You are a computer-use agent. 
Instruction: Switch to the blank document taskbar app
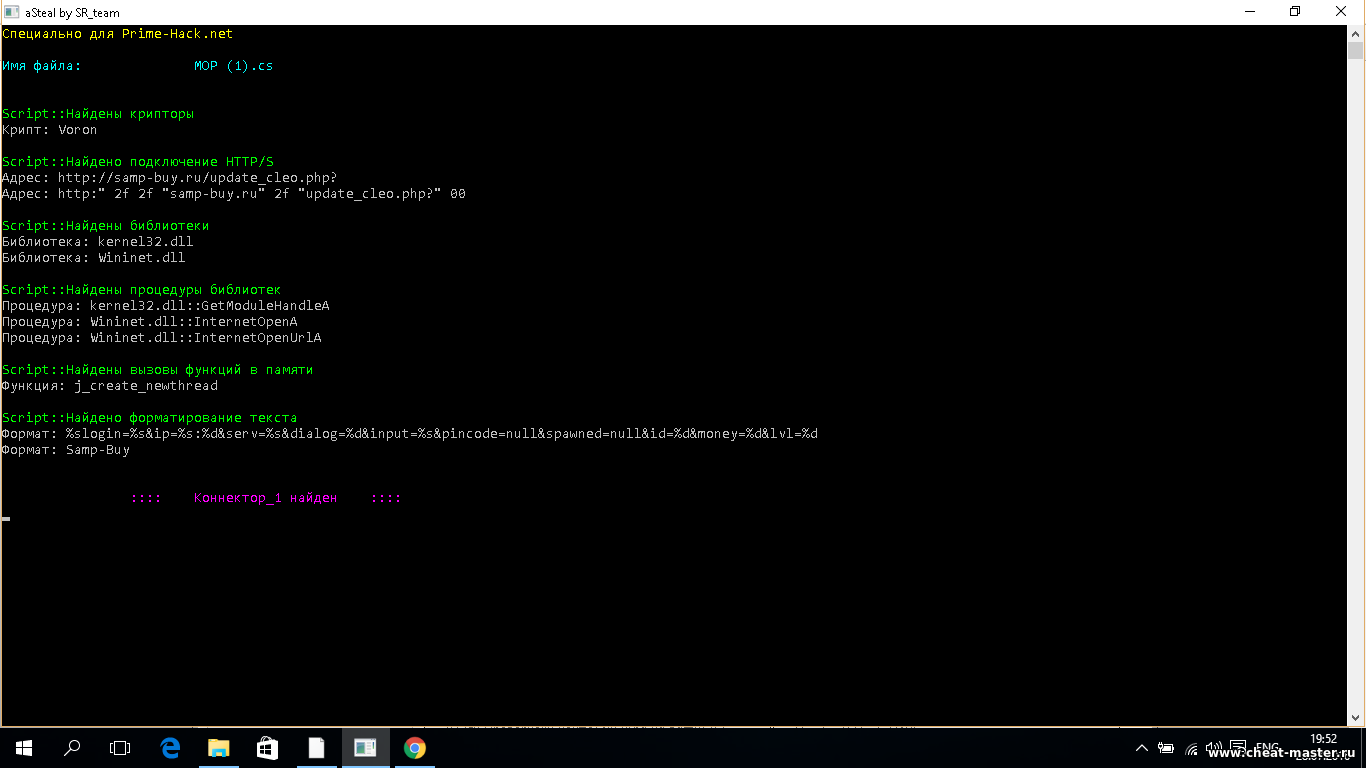click(x=316, y=747)
